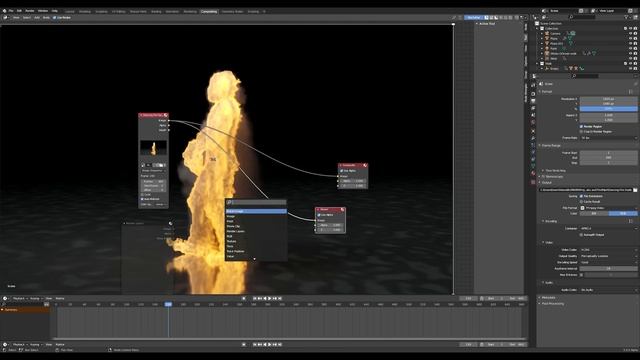Click the outliner filter funnel icon
640x360 pixels.
(626, 17)
